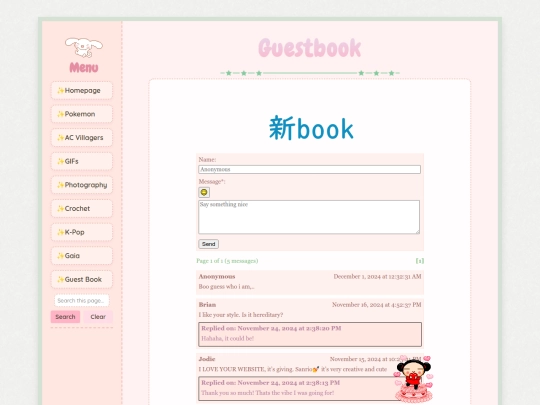Open the emoji picker in message form

(204, 192)
